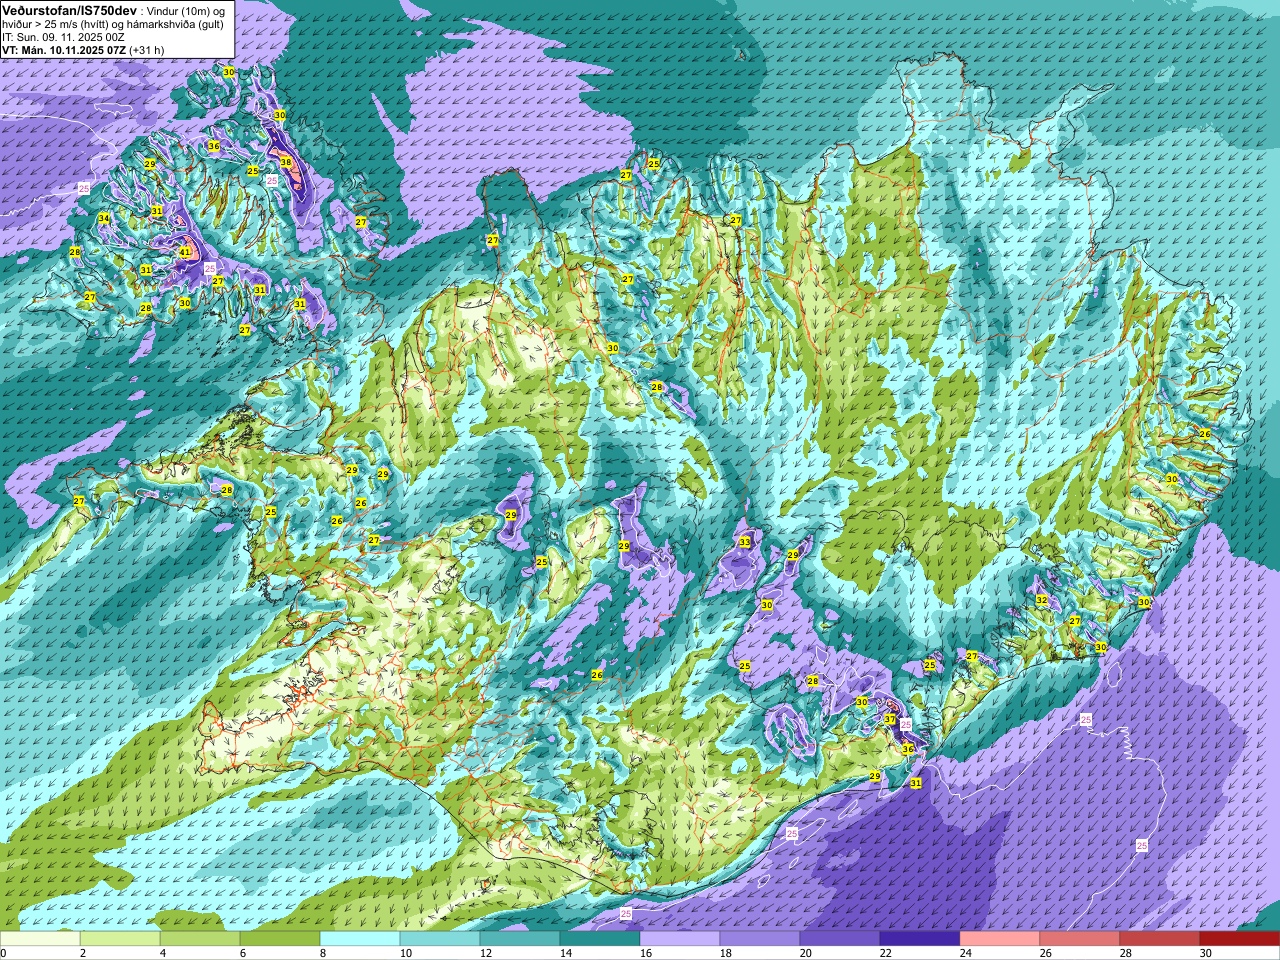Click the scale tick label 16

pyautogui.click(x=645, y=953)
